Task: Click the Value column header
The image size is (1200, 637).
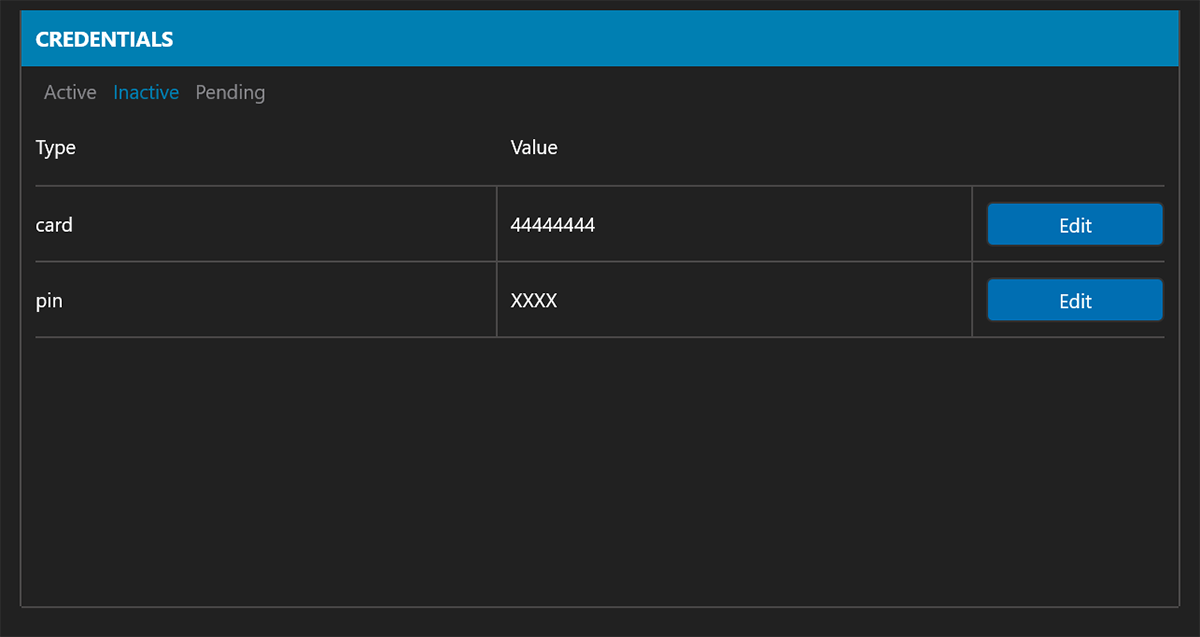Action: (x=534, y=148)
